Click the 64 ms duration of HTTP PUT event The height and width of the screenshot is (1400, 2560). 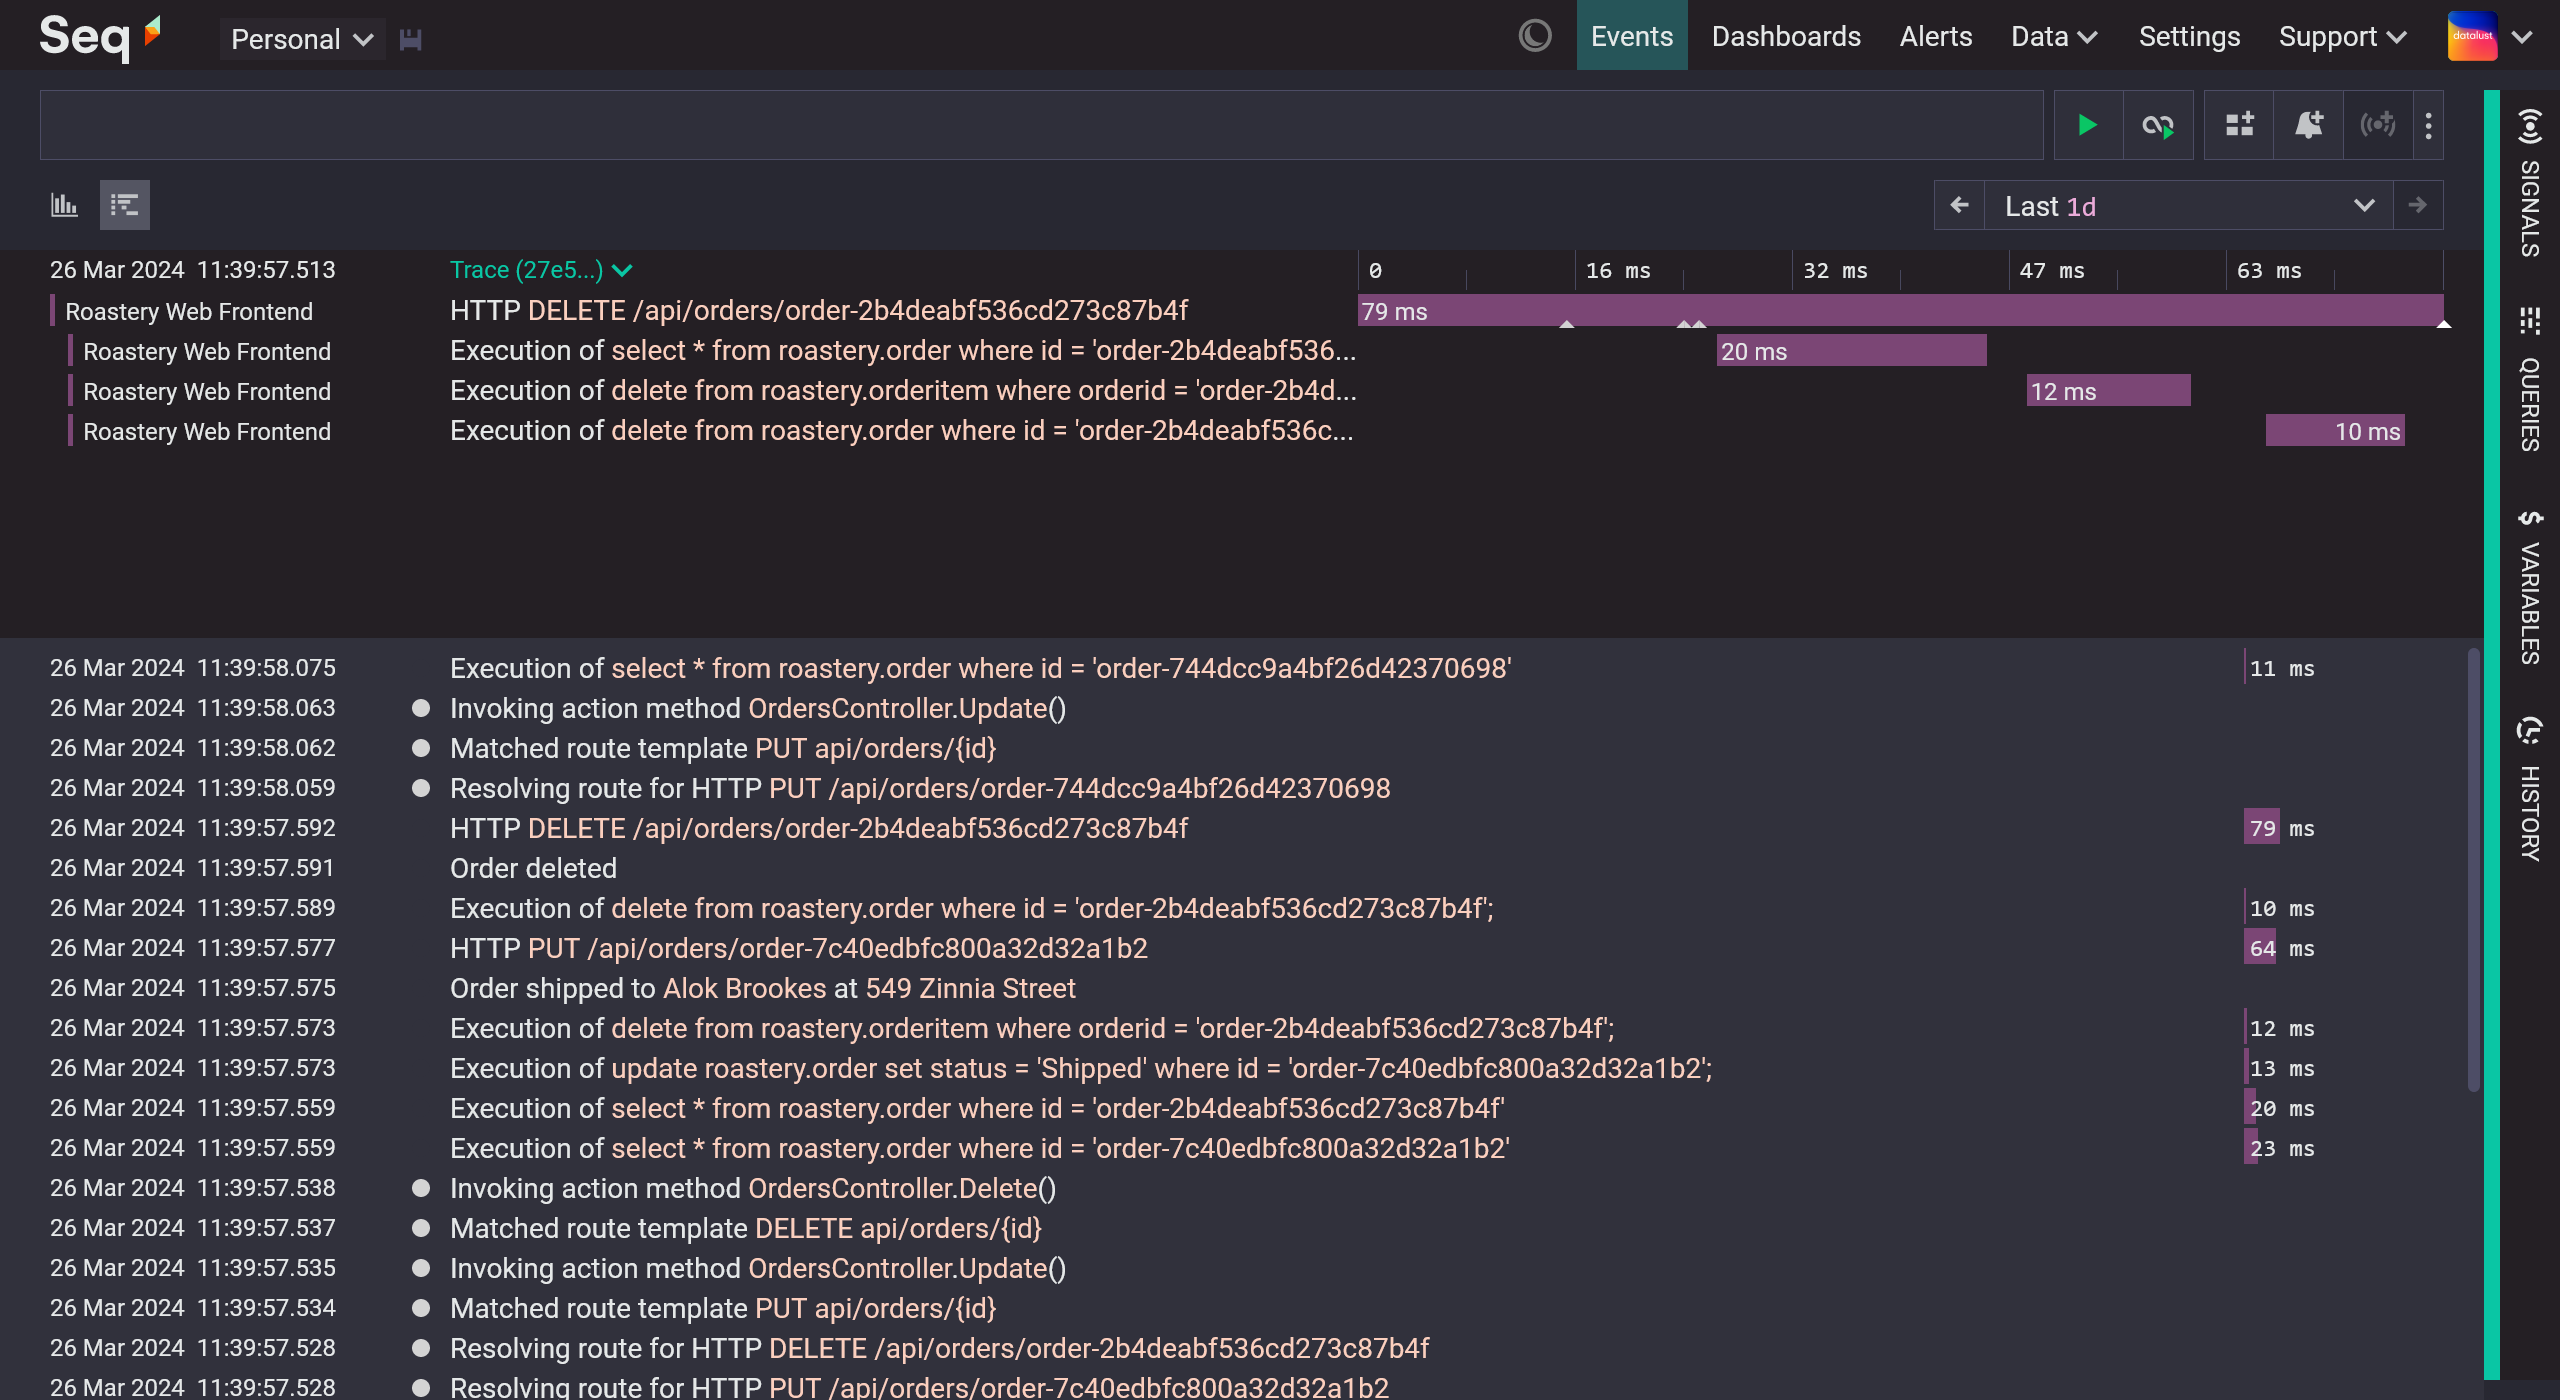click(2279, 948)
